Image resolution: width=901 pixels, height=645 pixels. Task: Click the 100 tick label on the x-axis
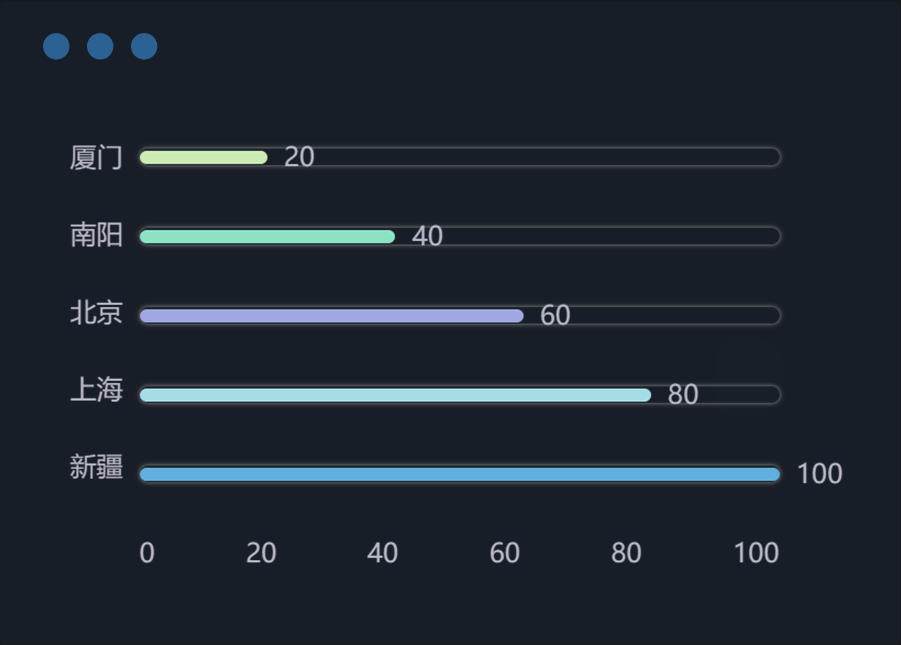(756, 553)
